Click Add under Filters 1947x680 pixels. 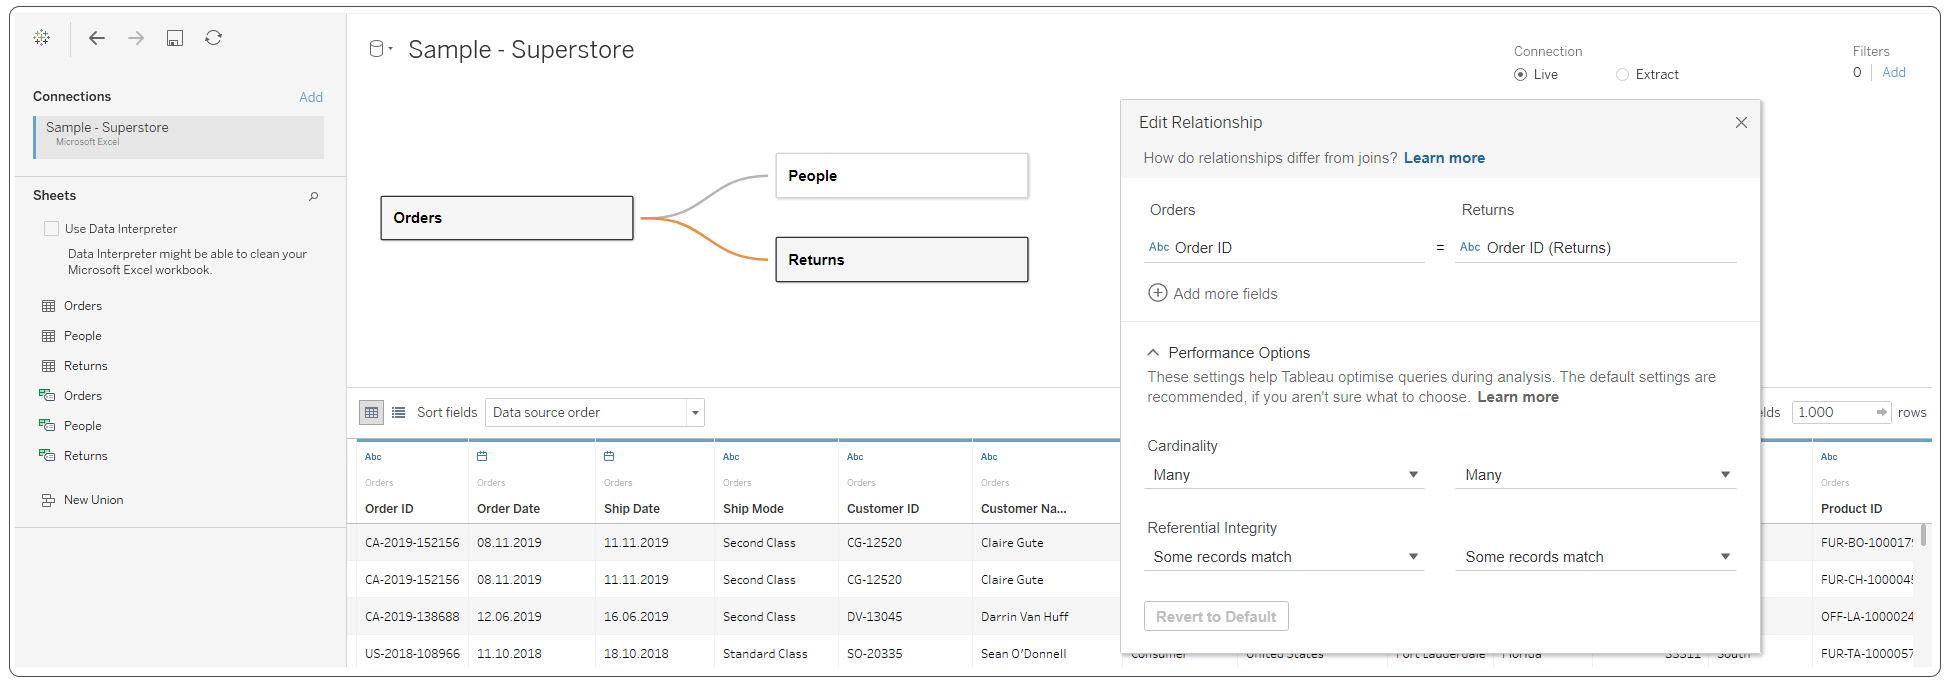coord(1894,72)
